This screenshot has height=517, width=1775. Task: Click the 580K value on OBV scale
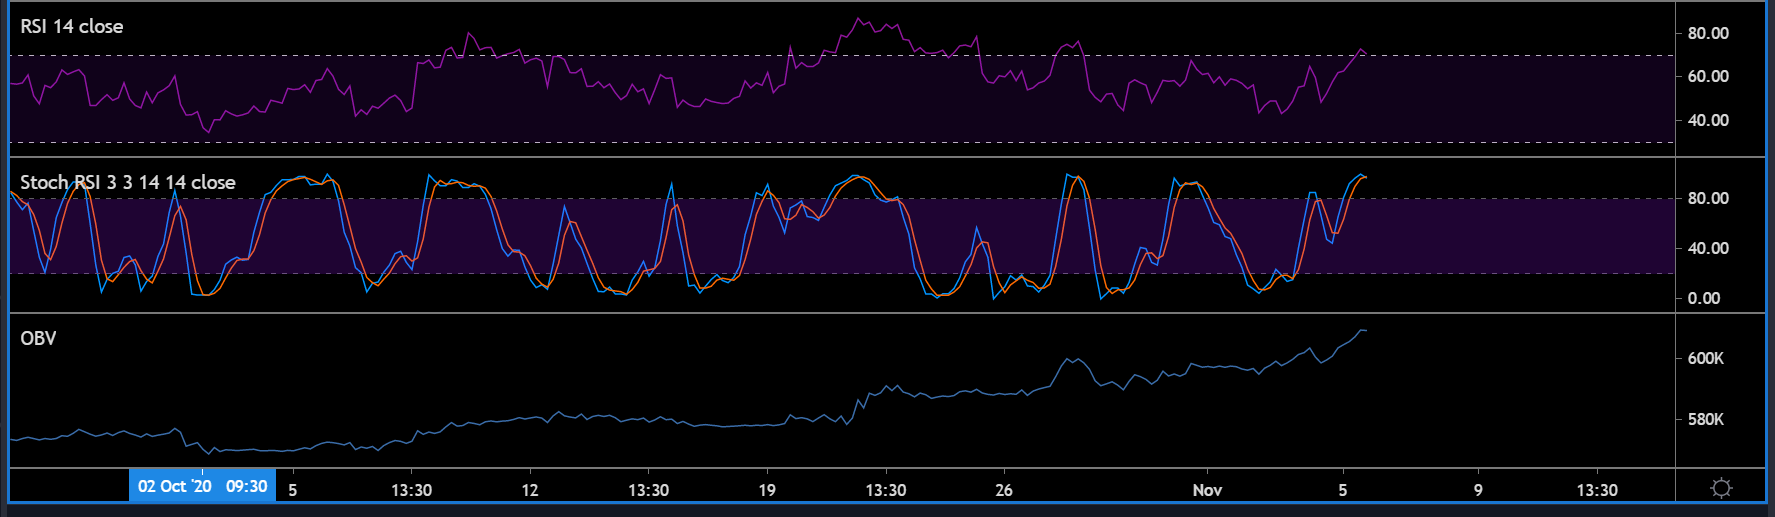(x=1705, y=419)
